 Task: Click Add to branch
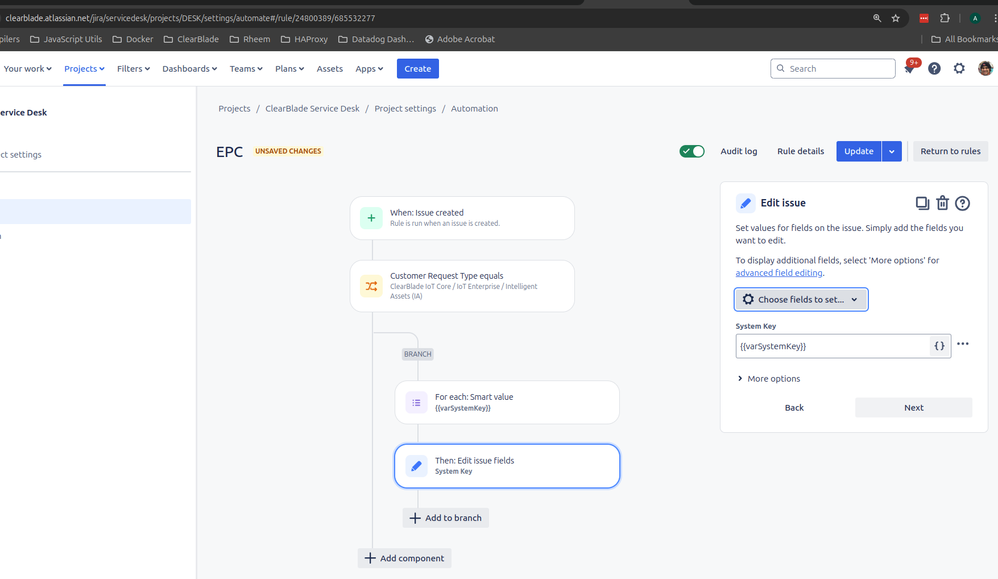[446, 518]
